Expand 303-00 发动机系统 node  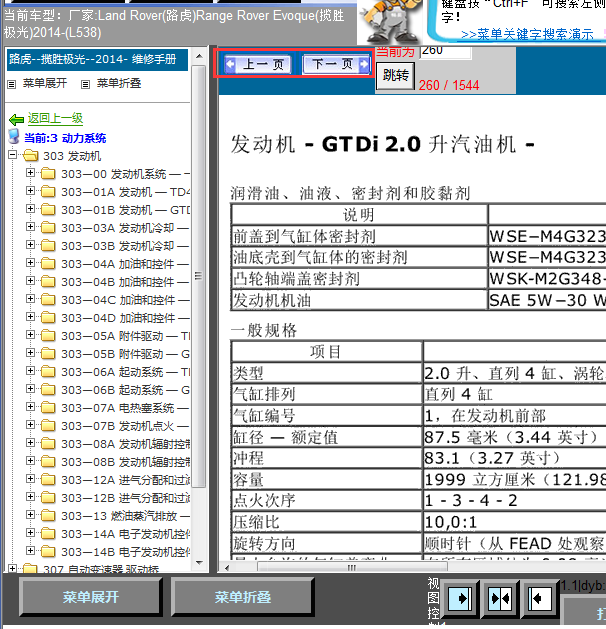[30, 172]
